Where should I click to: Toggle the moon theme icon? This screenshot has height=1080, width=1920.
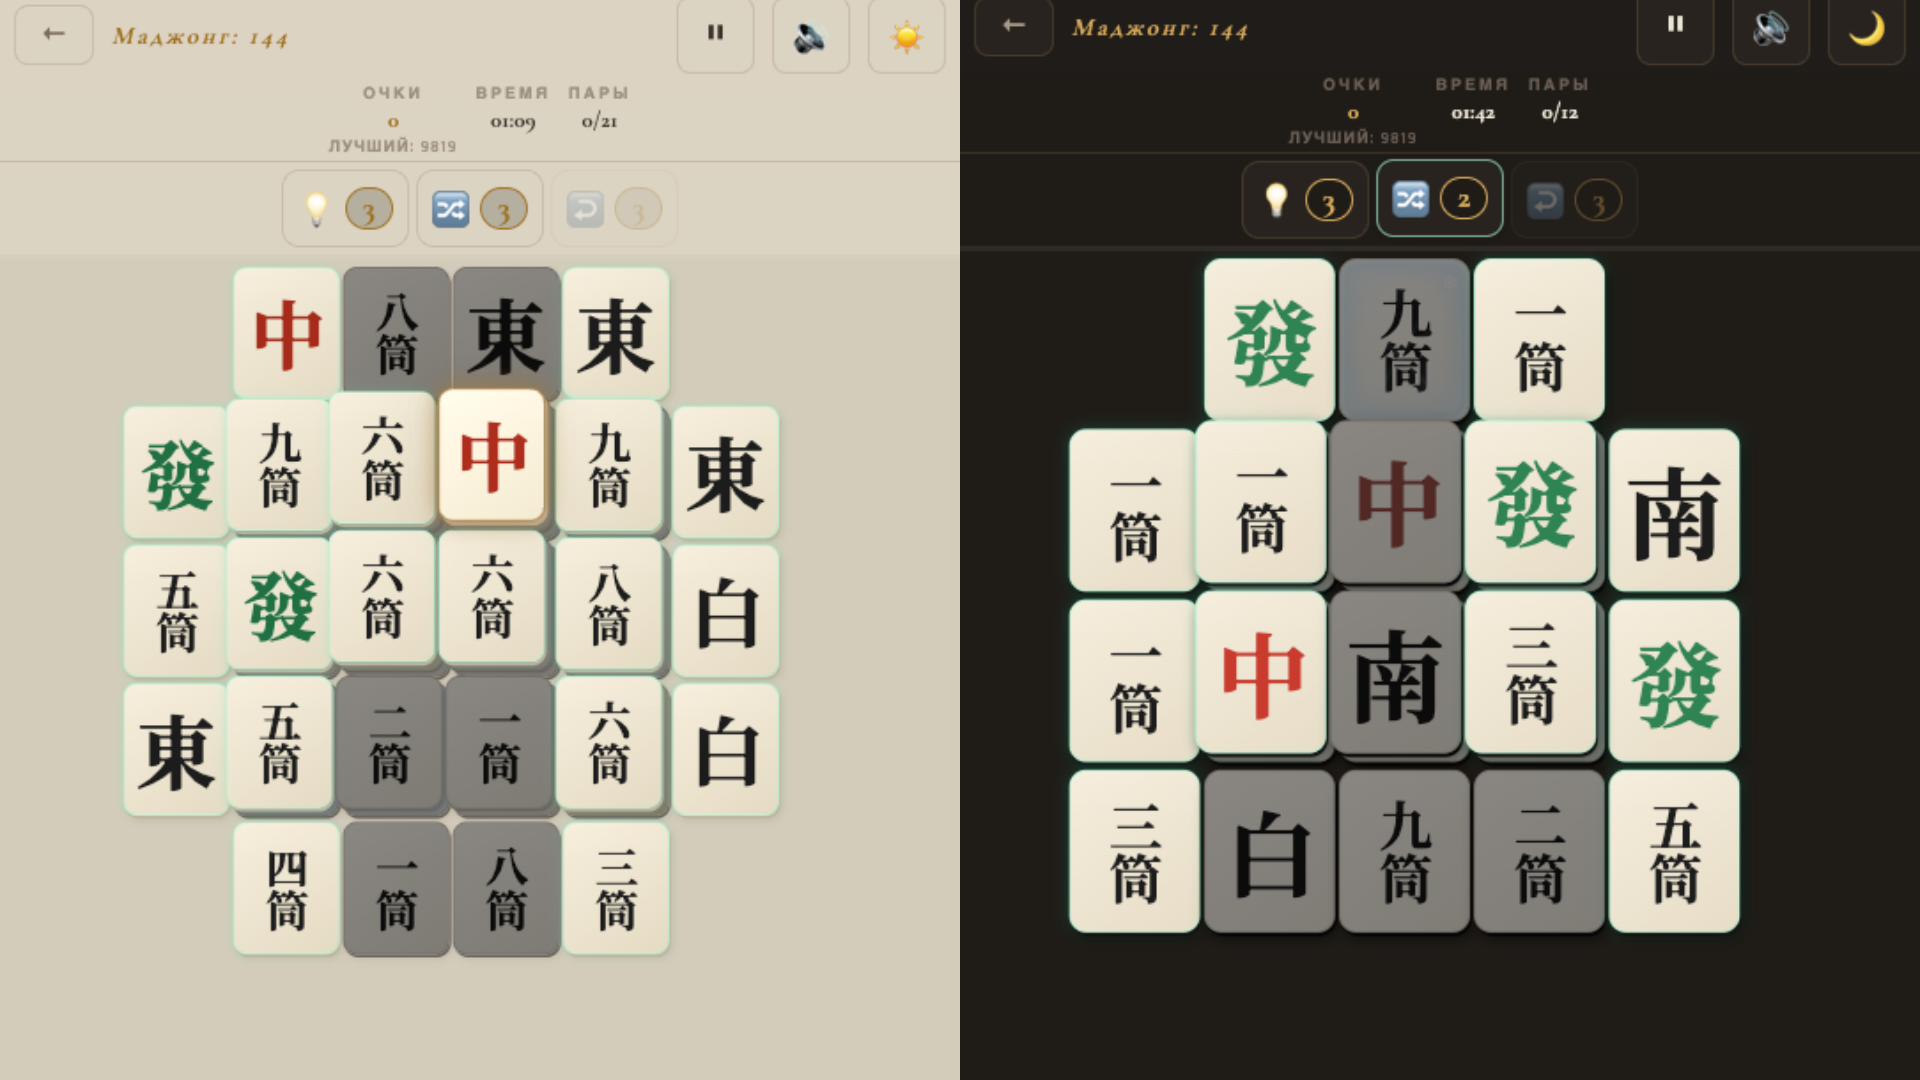pyautogui.click(x=1866, y=28)
